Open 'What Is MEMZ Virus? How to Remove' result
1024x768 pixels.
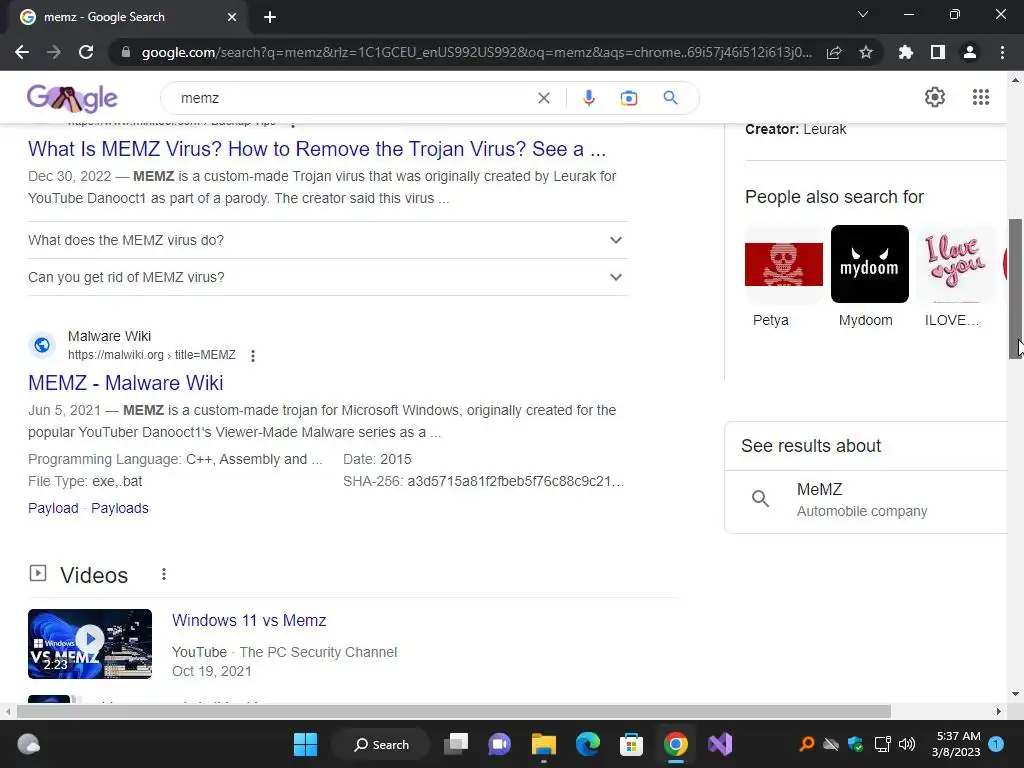pos(317,149)
